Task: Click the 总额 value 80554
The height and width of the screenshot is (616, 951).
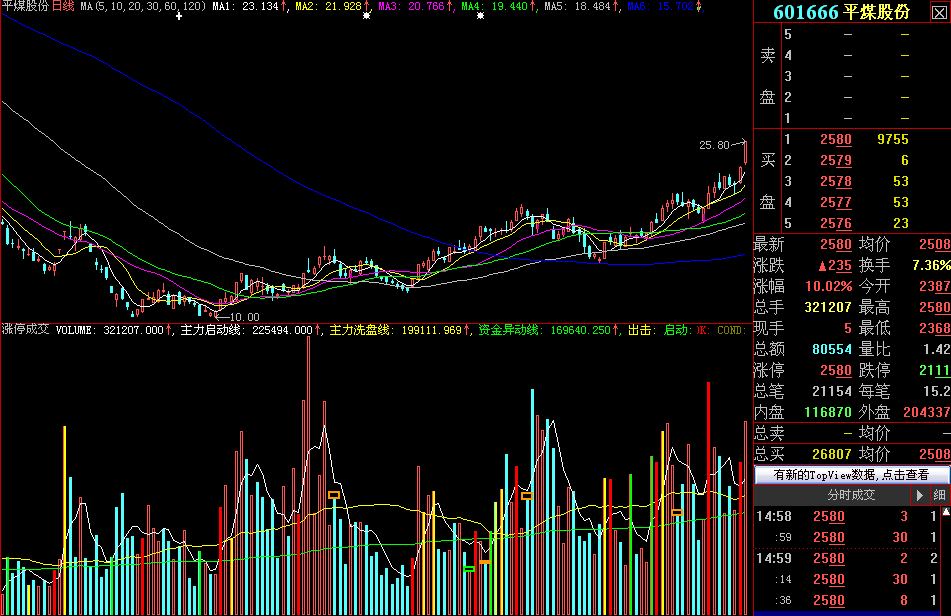Action: [832, 349]
